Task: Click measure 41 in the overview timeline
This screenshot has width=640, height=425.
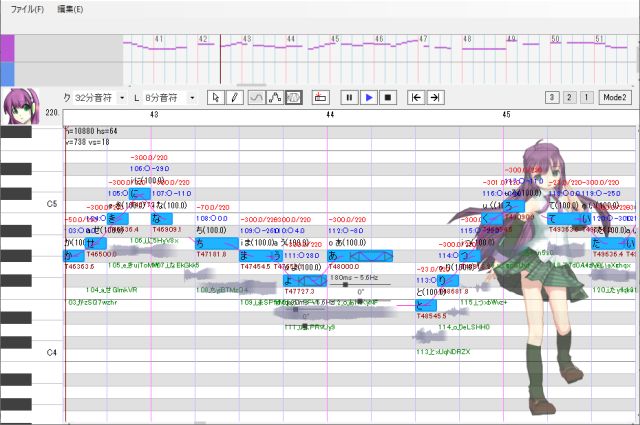Action: (159, 39)
